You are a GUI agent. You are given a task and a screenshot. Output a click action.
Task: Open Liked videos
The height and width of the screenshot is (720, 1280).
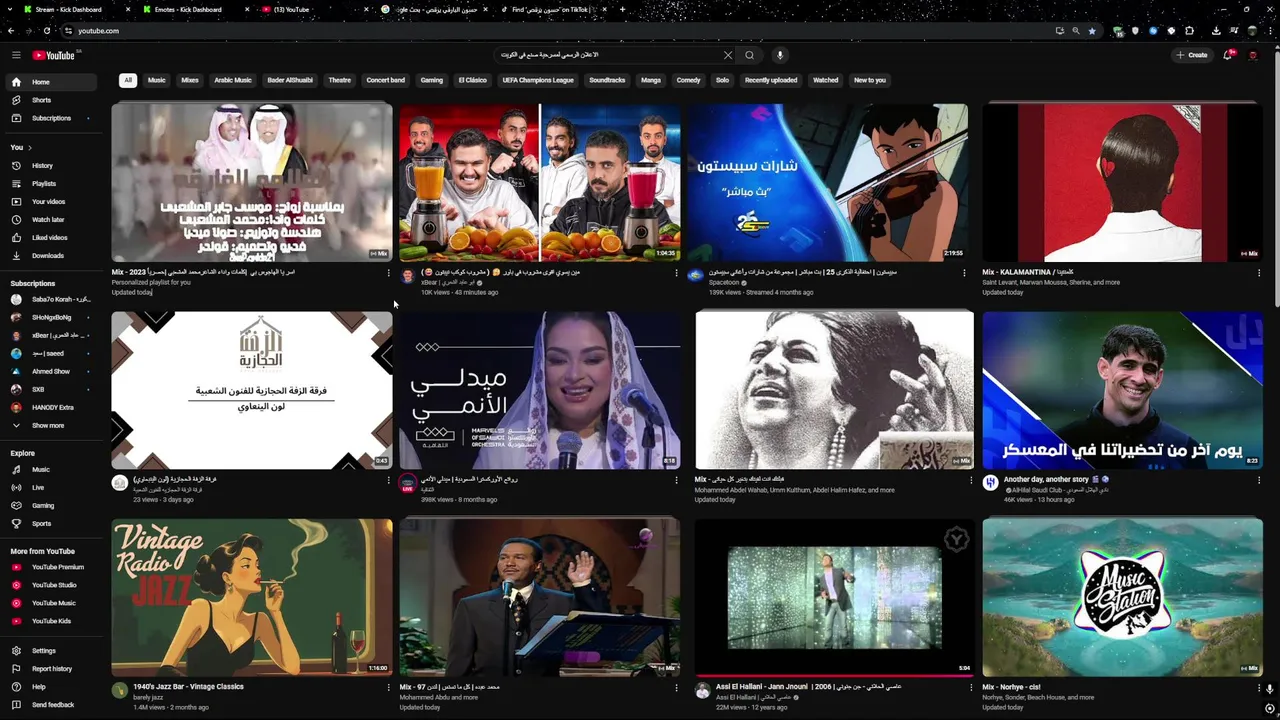50,238
